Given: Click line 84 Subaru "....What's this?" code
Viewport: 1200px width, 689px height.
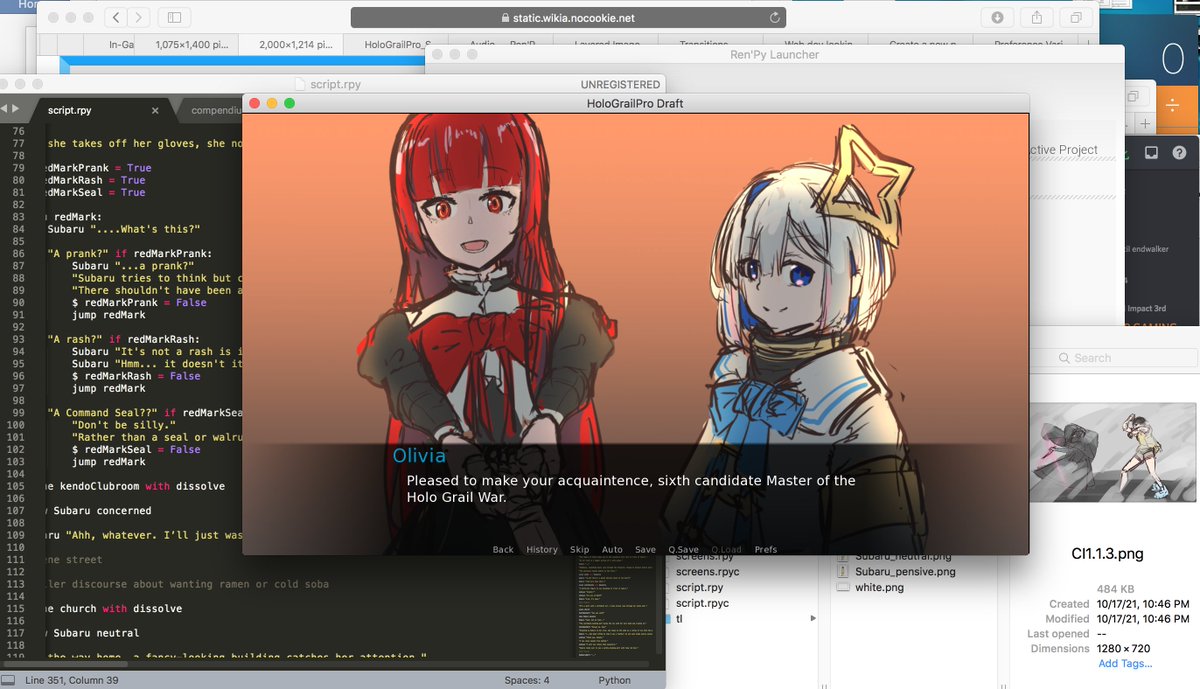Looking at the screenshot, I should click(124, 229).
